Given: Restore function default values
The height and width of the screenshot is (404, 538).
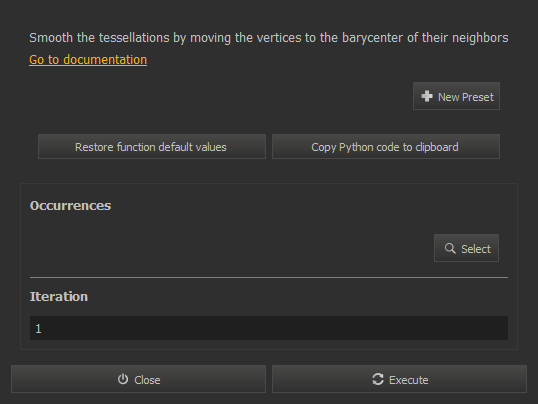Looking at the screenshot, I should click(x=152, y=147).
